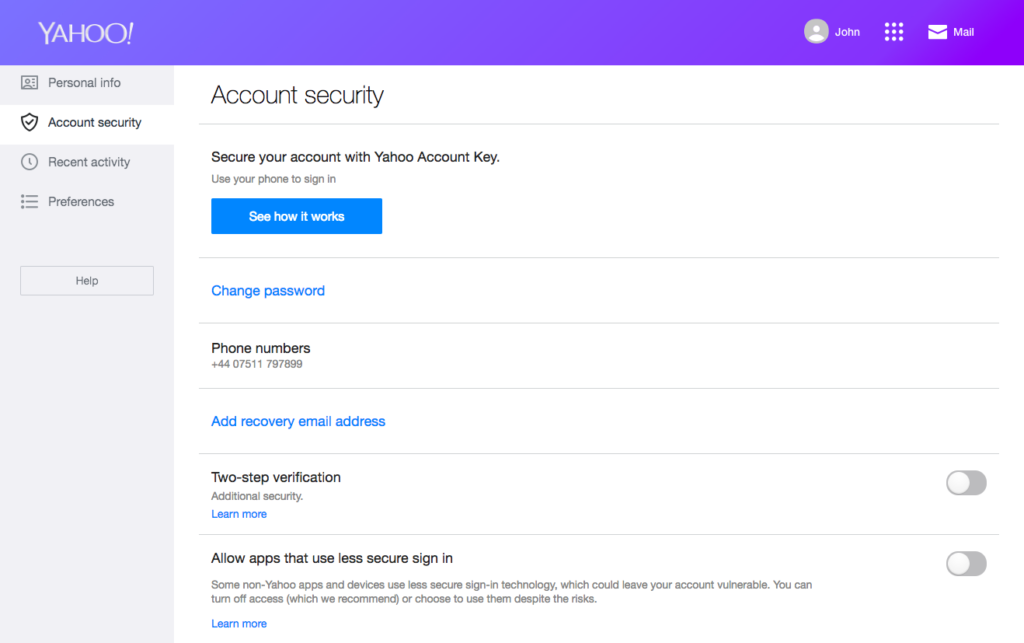Open John's profile avatar icon
This screenshot has width=1024, height=643.
coord(816,32)
